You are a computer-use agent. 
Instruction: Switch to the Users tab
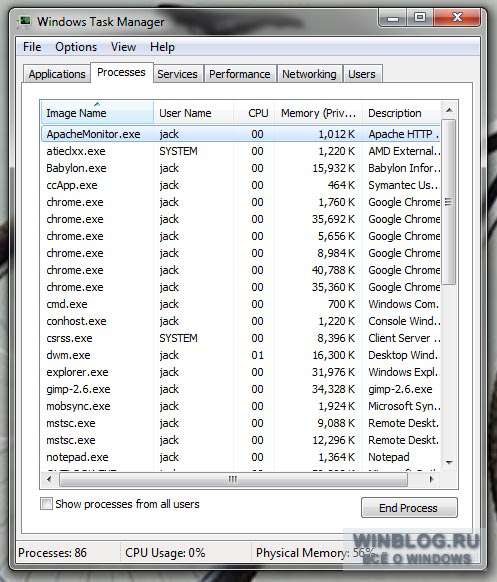point(362,74)
